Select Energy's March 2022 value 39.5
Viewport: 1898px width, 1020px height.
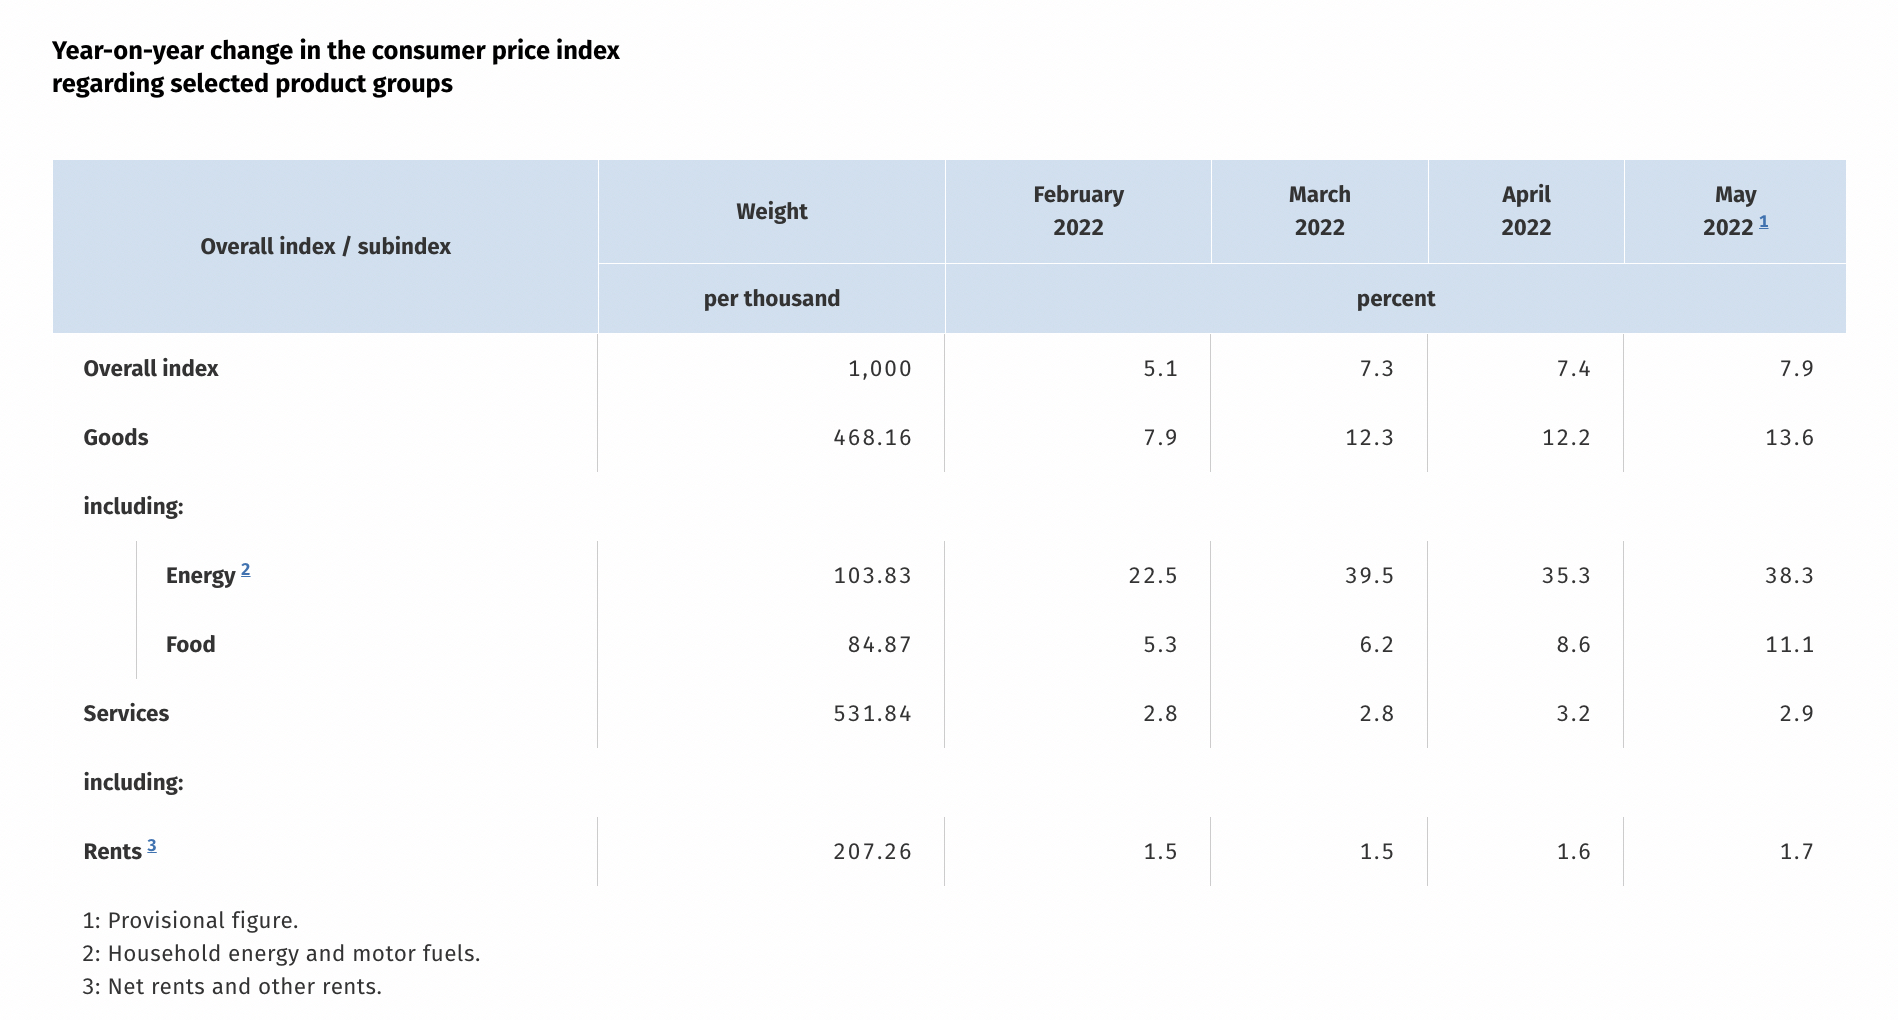(1368, 575)
